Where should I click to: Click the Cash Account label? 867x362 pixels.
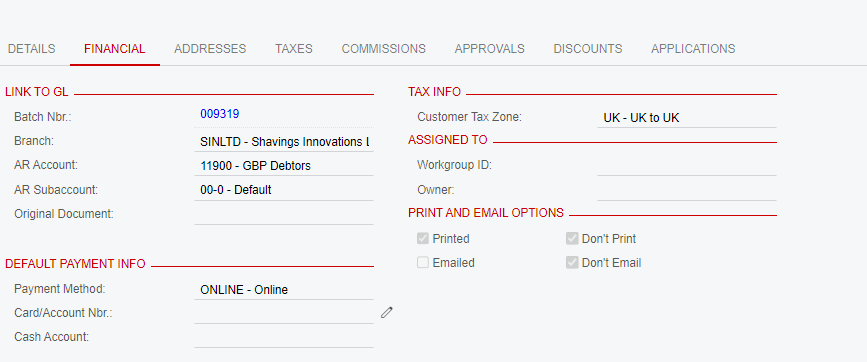tap(51, 337)
